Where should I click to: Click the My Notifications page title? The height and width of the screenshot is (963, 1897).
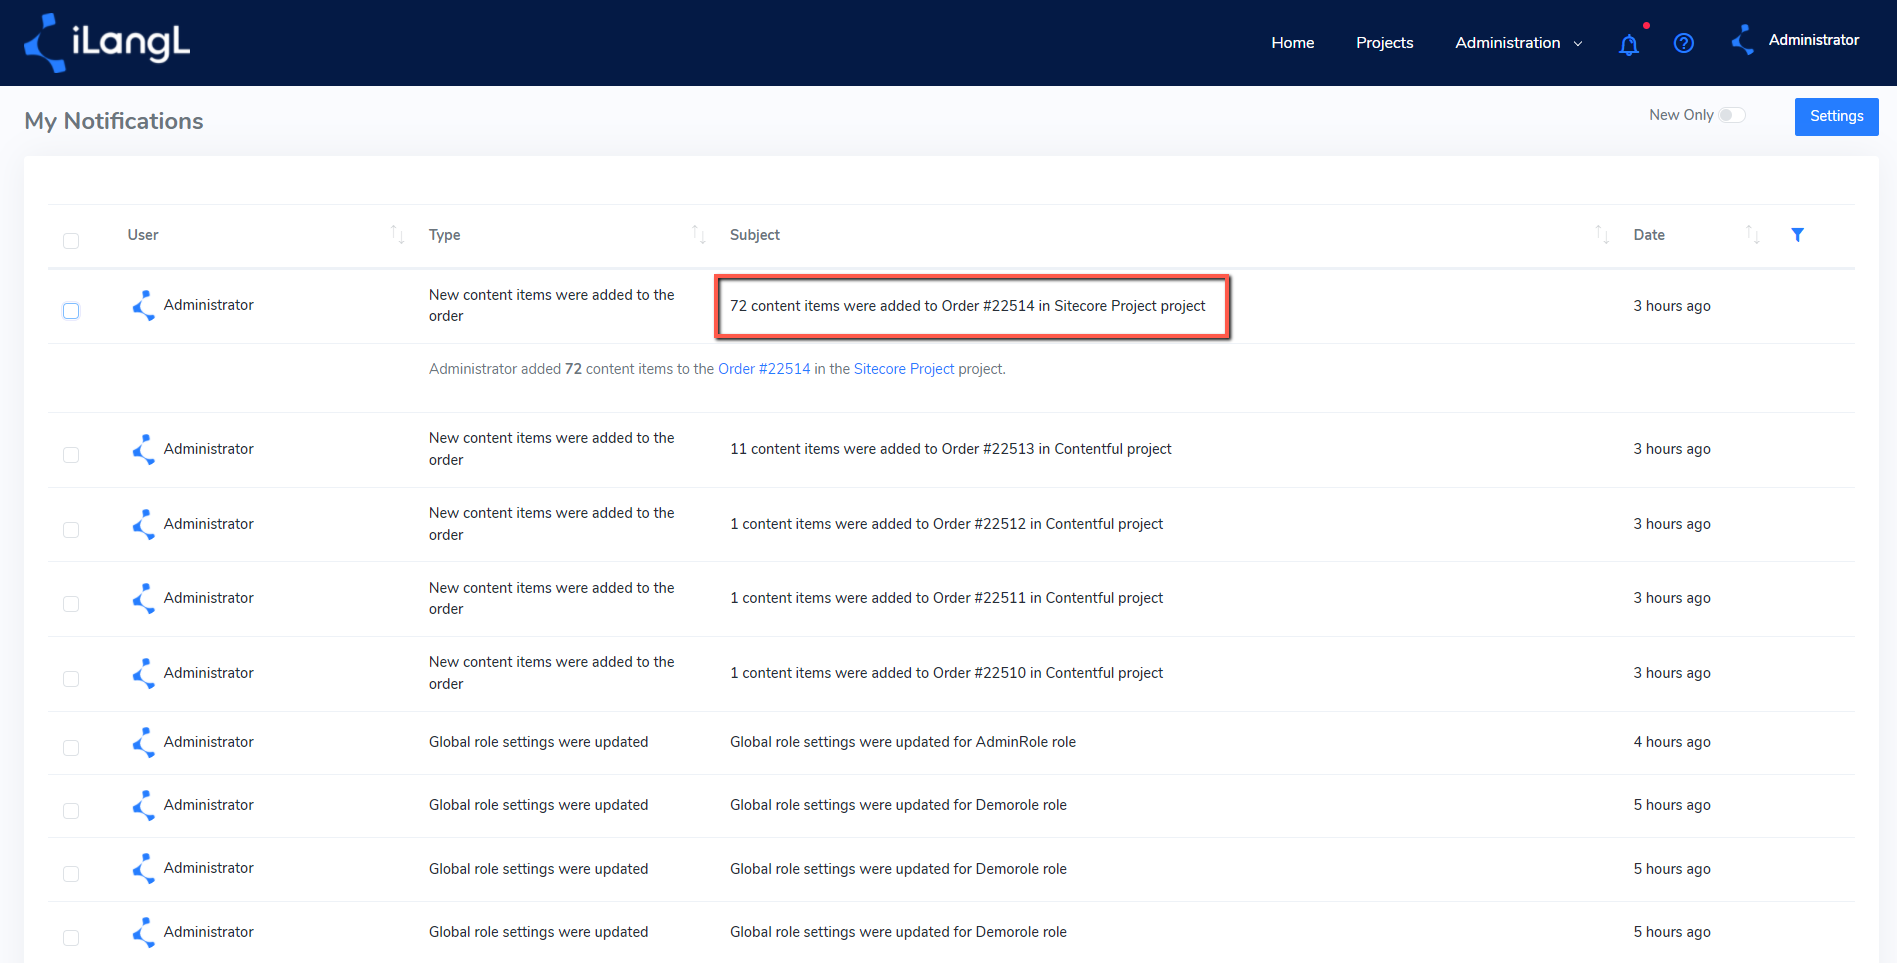[x=114, y=121]
